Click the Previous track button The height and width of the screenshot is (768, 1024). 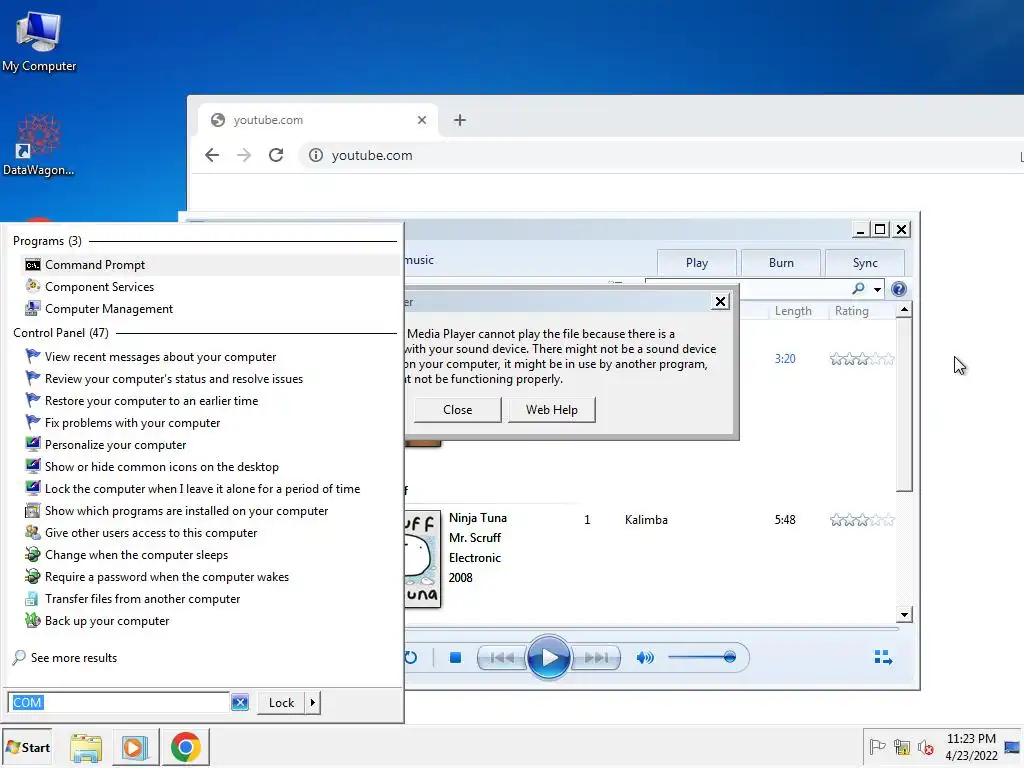click(502, 658)
